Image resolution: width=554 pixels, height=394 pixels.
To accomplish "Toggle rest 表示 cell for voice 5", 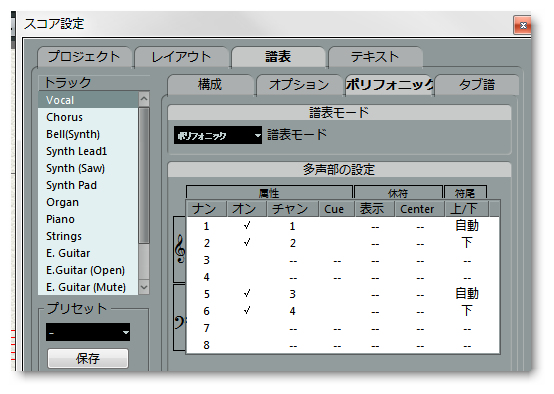I will click(375, 294).
